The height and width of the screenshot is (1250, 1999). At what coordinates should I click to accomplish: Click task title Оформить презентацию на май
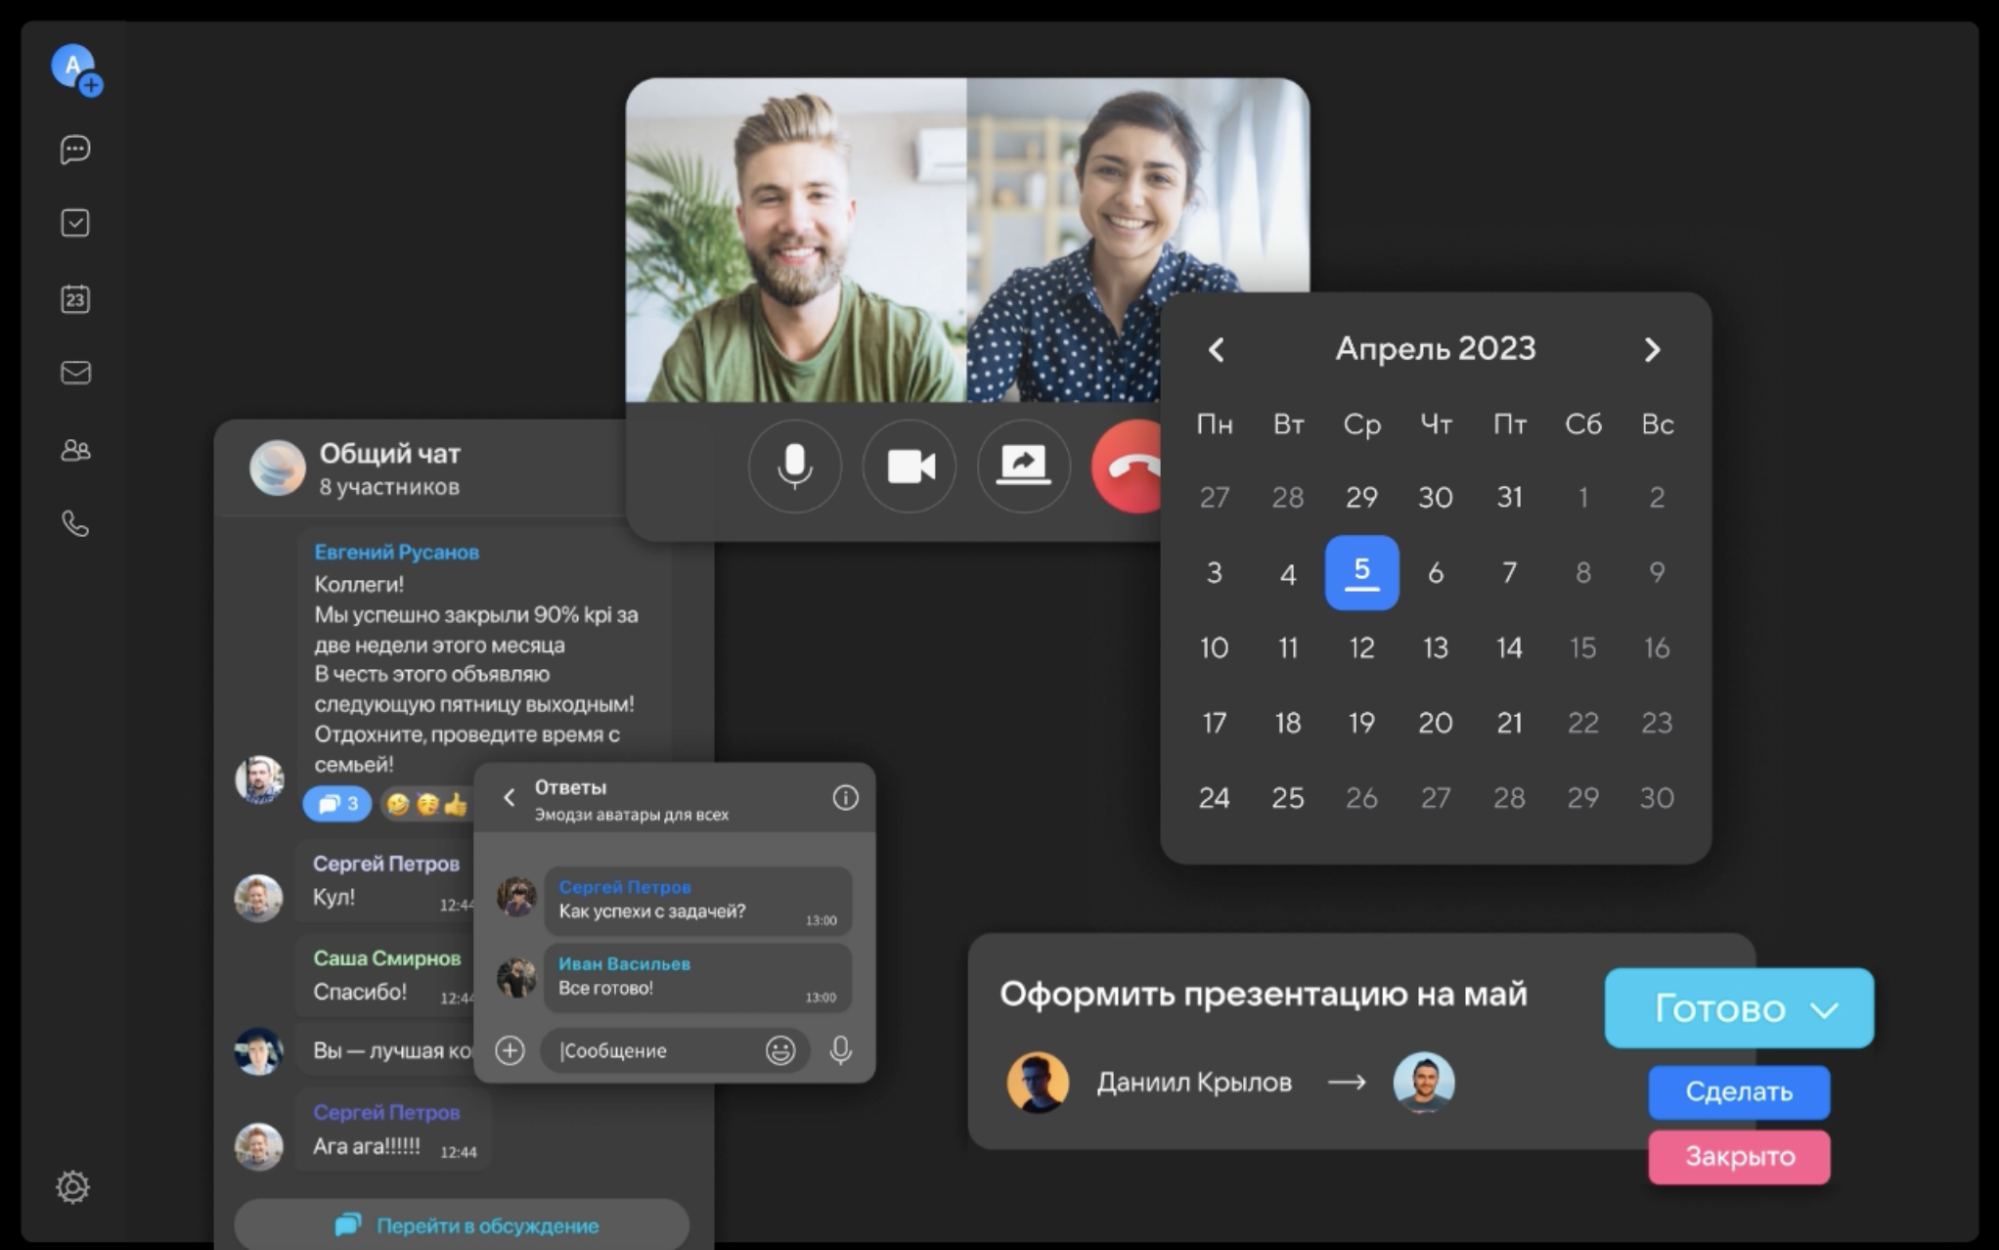[1263, 994]
